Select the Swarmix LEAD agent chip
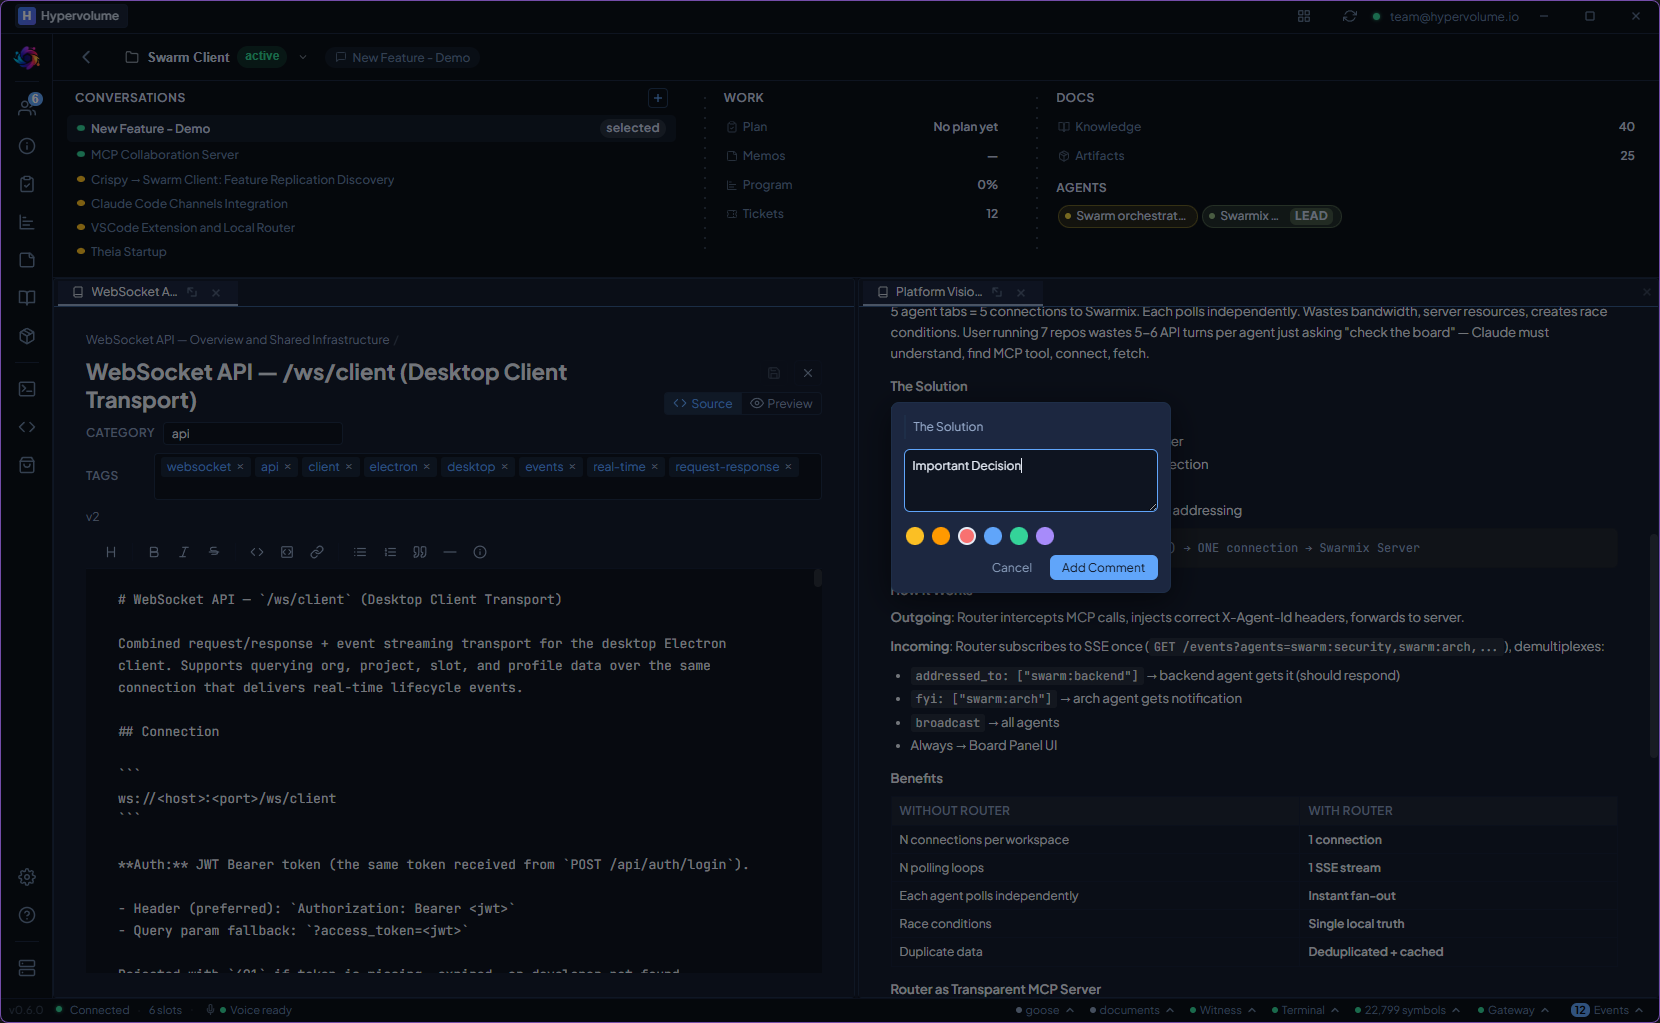This screenshot has height=1023, width=1660. coord(1271,216)
